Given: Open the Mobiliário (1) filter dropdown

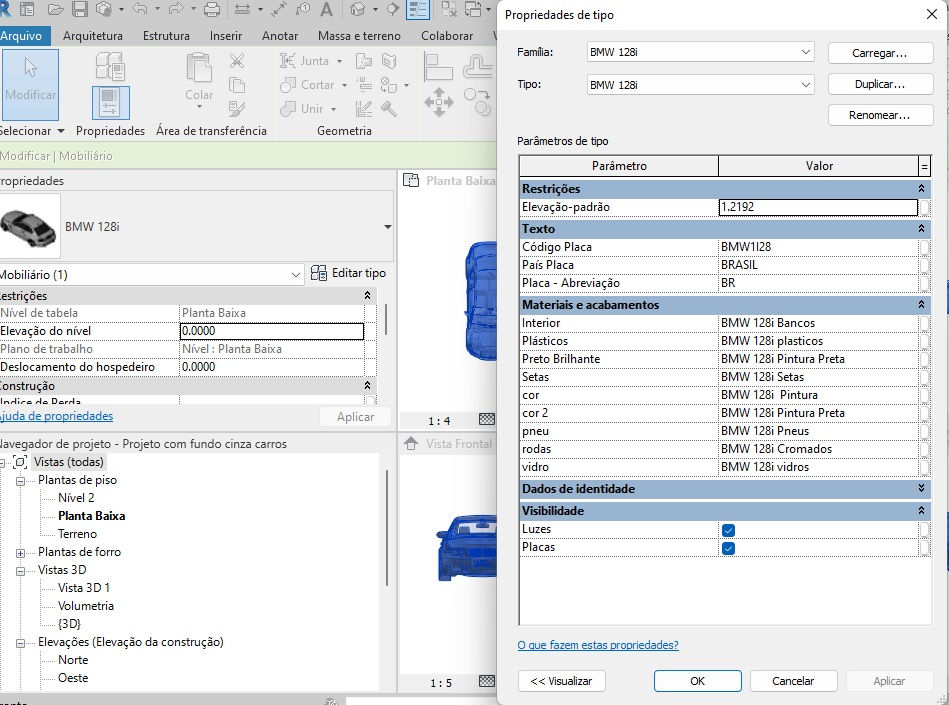Looking at the screenshot, I should (151, 275).
